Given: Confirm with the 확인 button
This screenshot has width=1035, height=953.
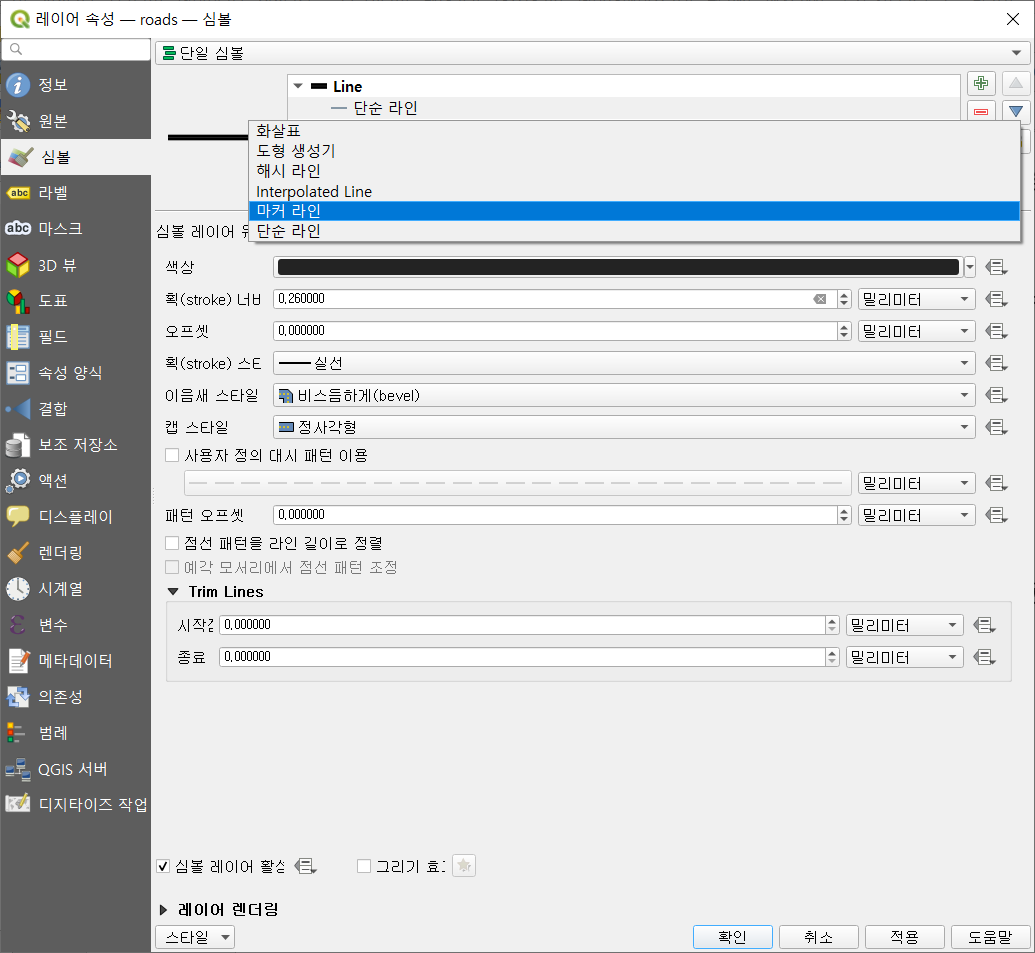Looking at the screenshot, I should [x=733, y=937].
